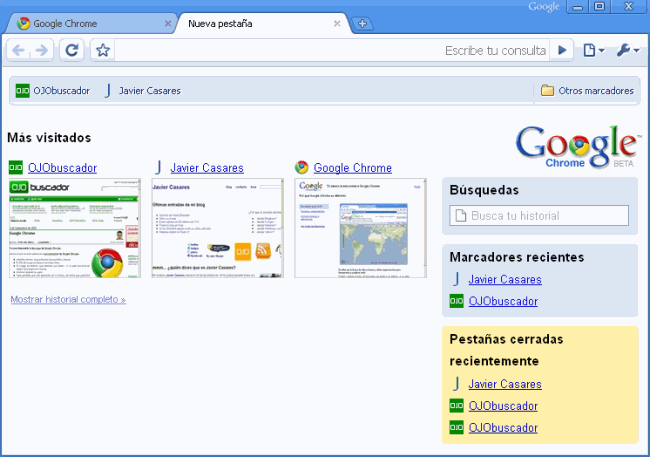
Task: Click Javier Casares link under Más visitados
Action: point(207,168)
